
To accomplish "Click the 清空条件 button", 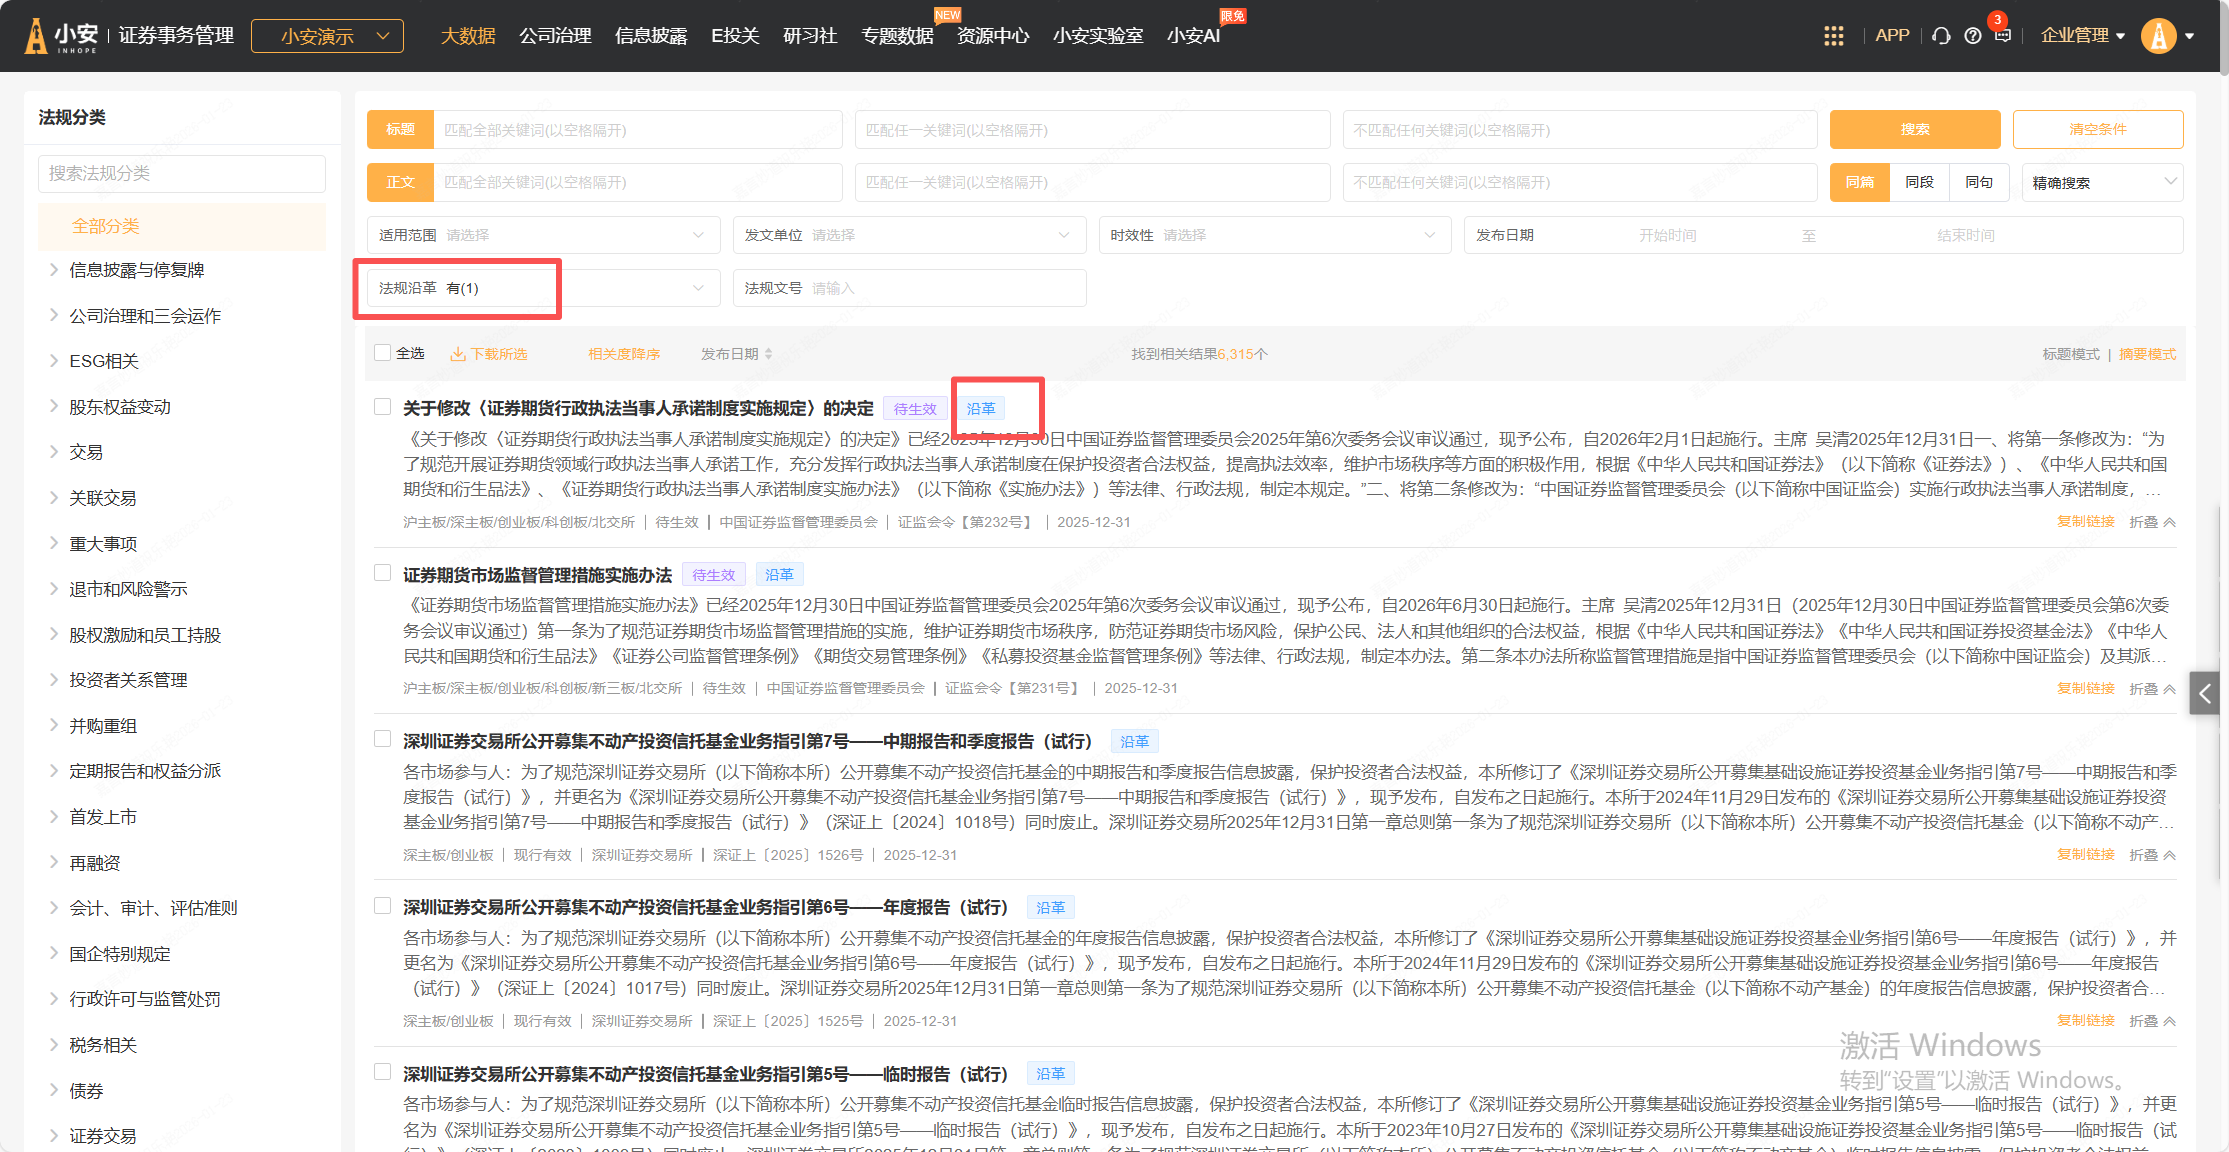I will 2097,129.
